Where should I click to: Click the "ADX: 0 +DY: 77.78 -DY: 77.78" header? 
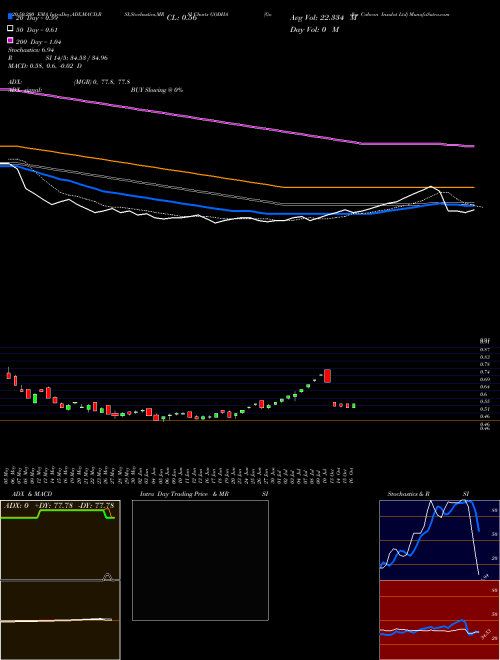pyautogui.click(x=59, y=505)
